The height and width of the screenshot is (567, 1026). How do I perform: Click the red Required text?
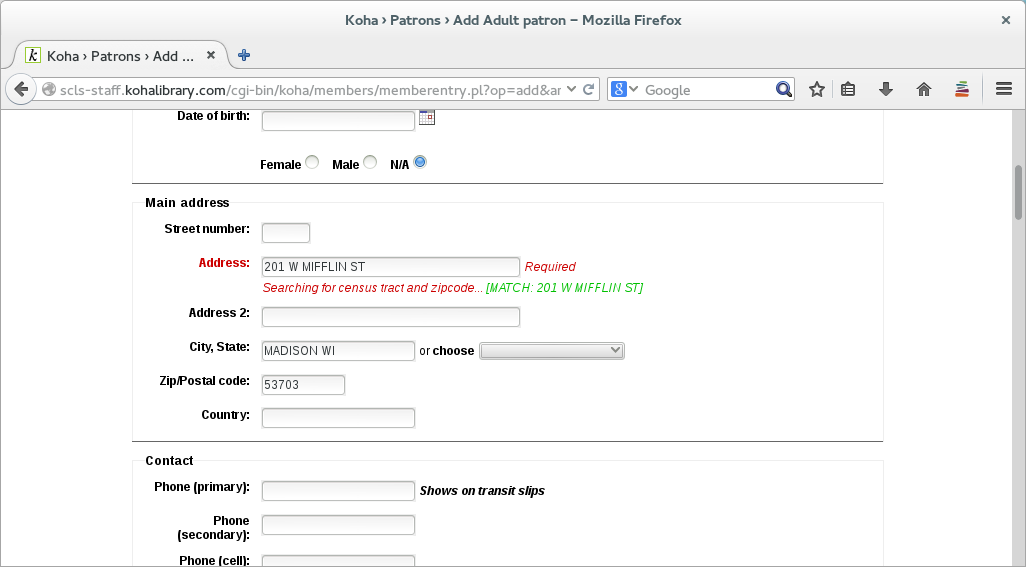tap(550, 267)
